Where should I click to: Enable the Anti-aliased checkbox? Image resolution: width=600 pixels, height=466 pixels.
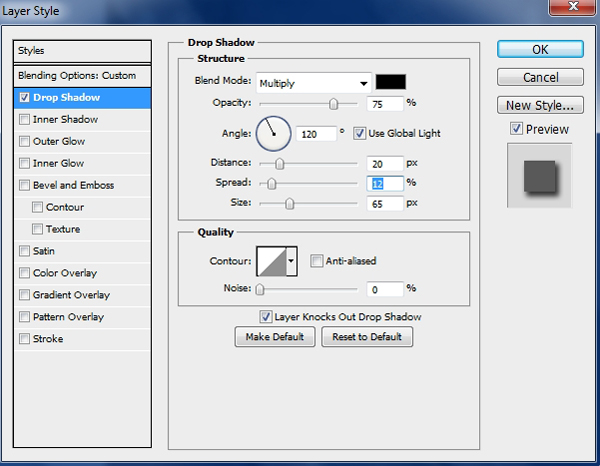tap(316, 262)
